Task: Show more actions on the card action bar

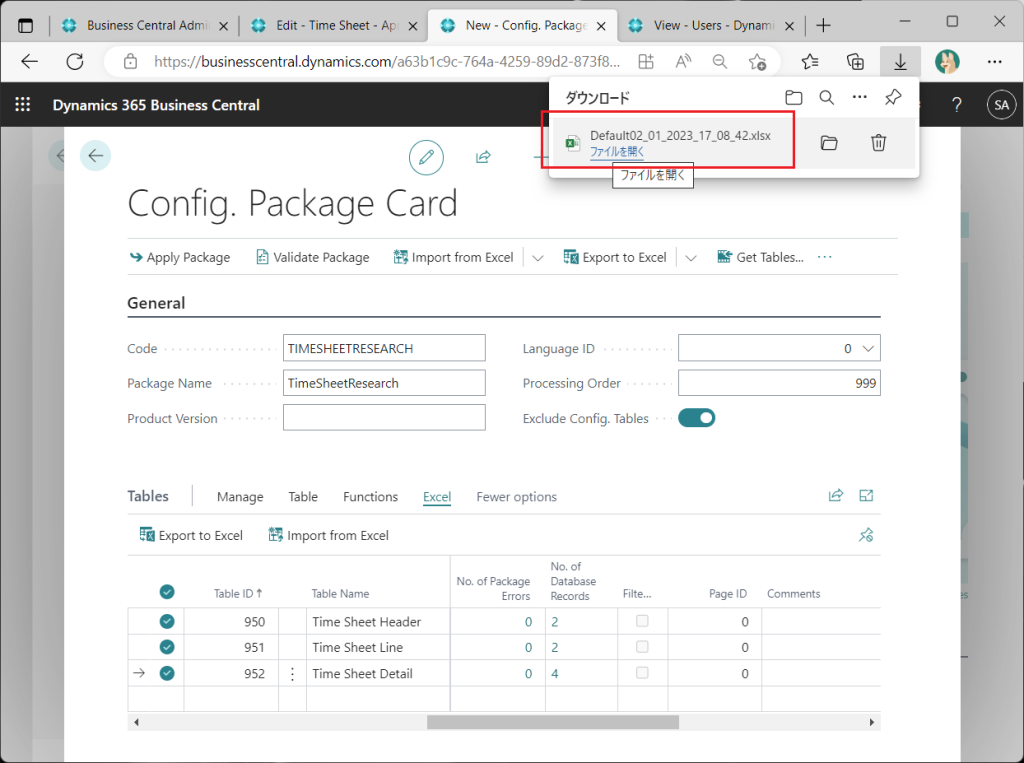Action: (825, 257)
